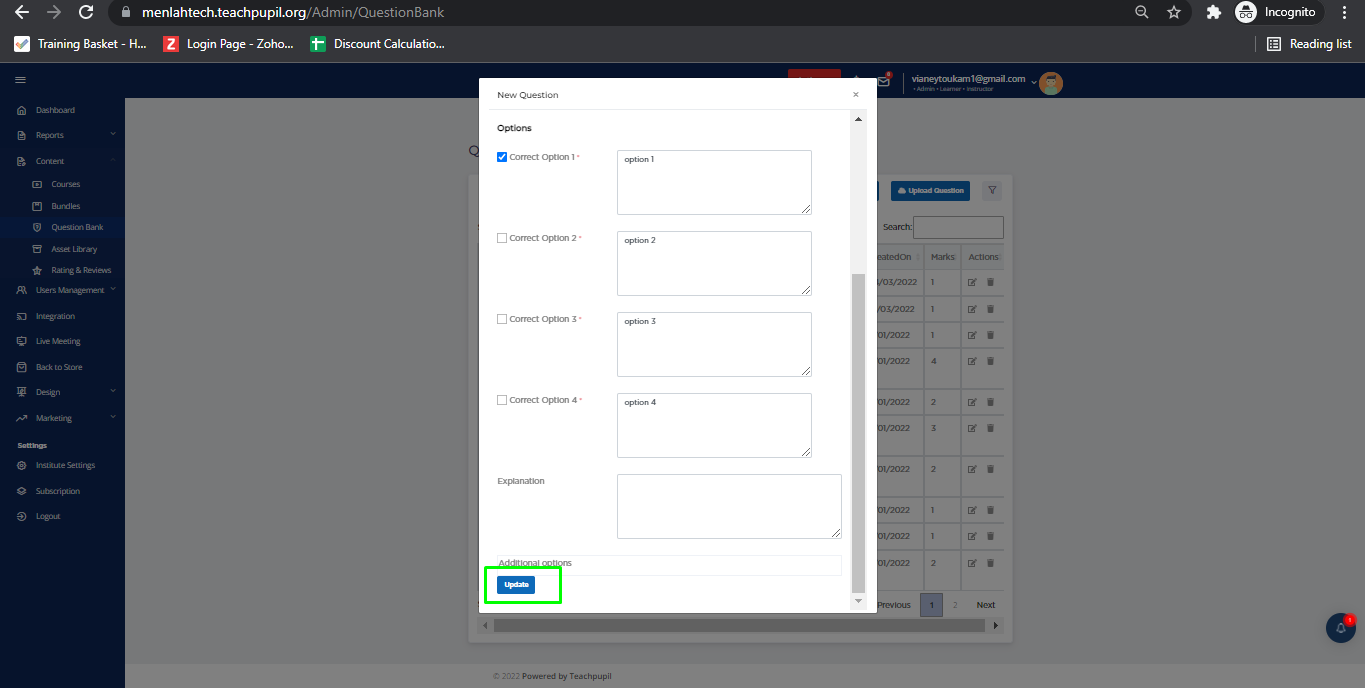Open the notification bell at bottom right
This screenshot has height=688, width=1365.
click(1340, 627)
